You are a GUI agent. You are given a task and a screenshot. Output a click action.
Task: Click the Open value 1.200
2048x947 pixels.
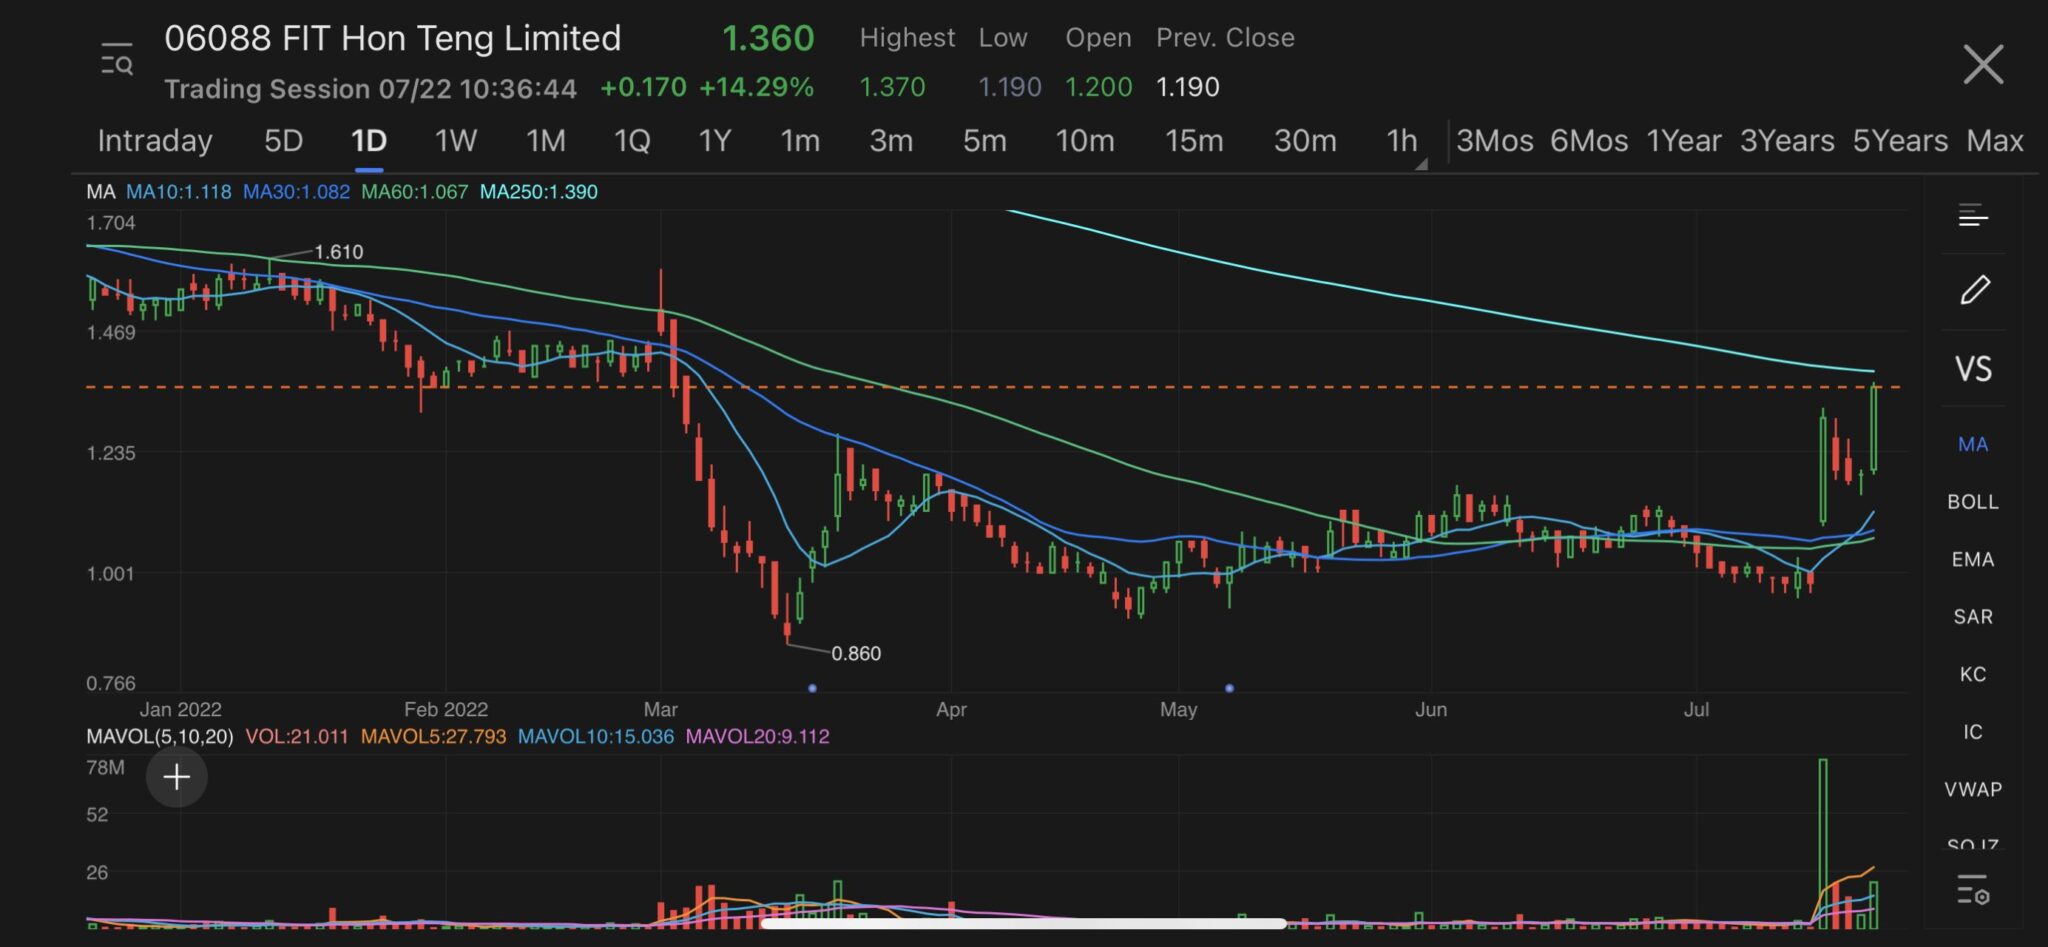(x=1098, y=87)
